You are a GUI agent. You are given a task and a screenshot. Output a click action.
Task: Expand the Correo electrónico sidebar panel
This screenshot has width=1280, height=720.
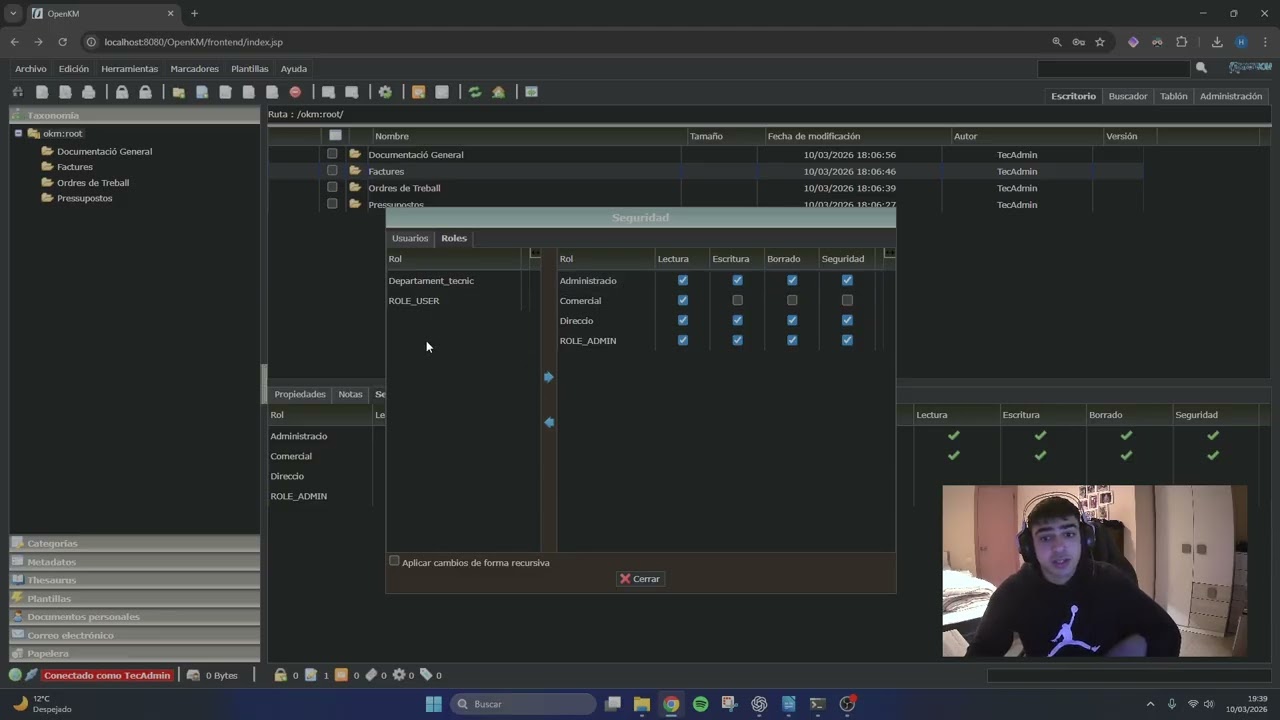(x=135, y=635)
